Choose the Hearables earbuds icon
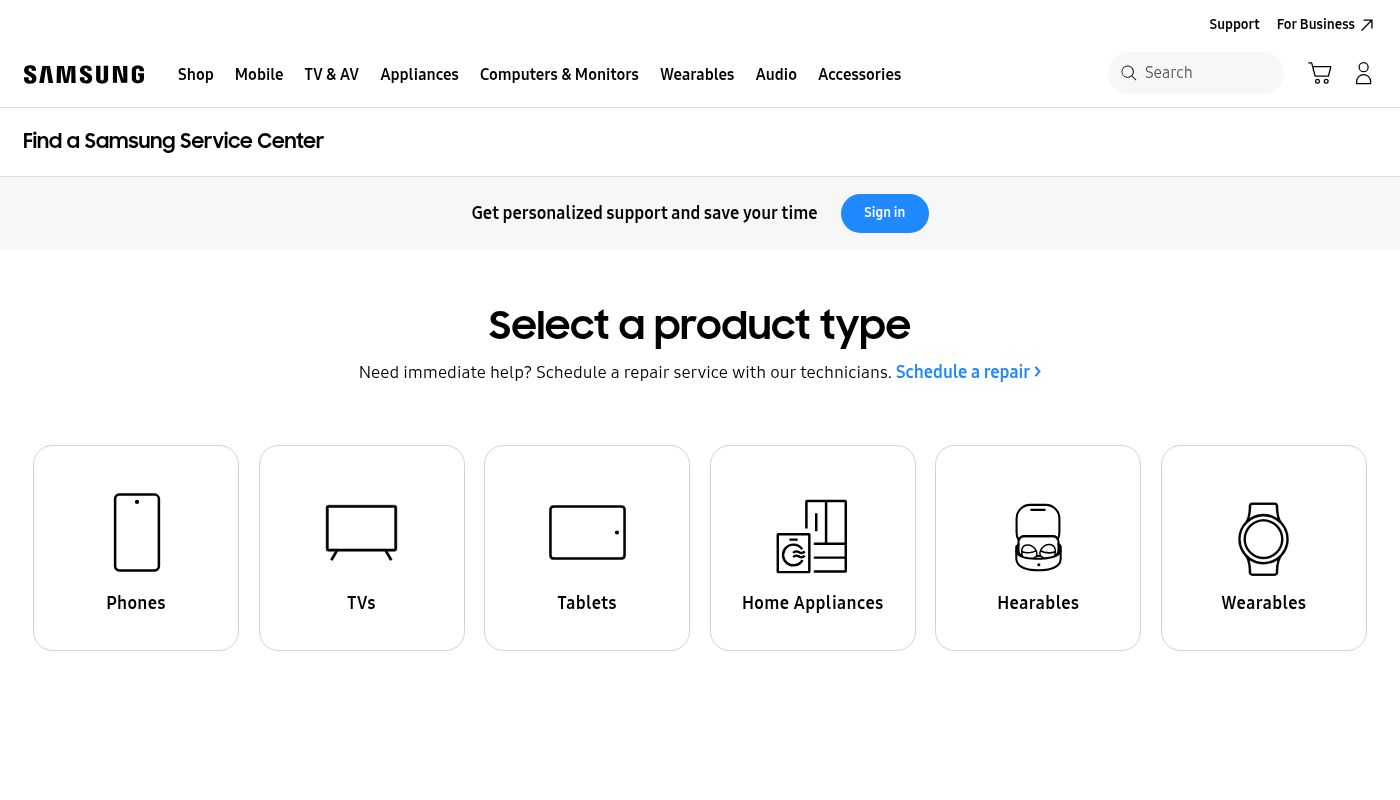1400x800 pixels. [x=1038, y=537]
